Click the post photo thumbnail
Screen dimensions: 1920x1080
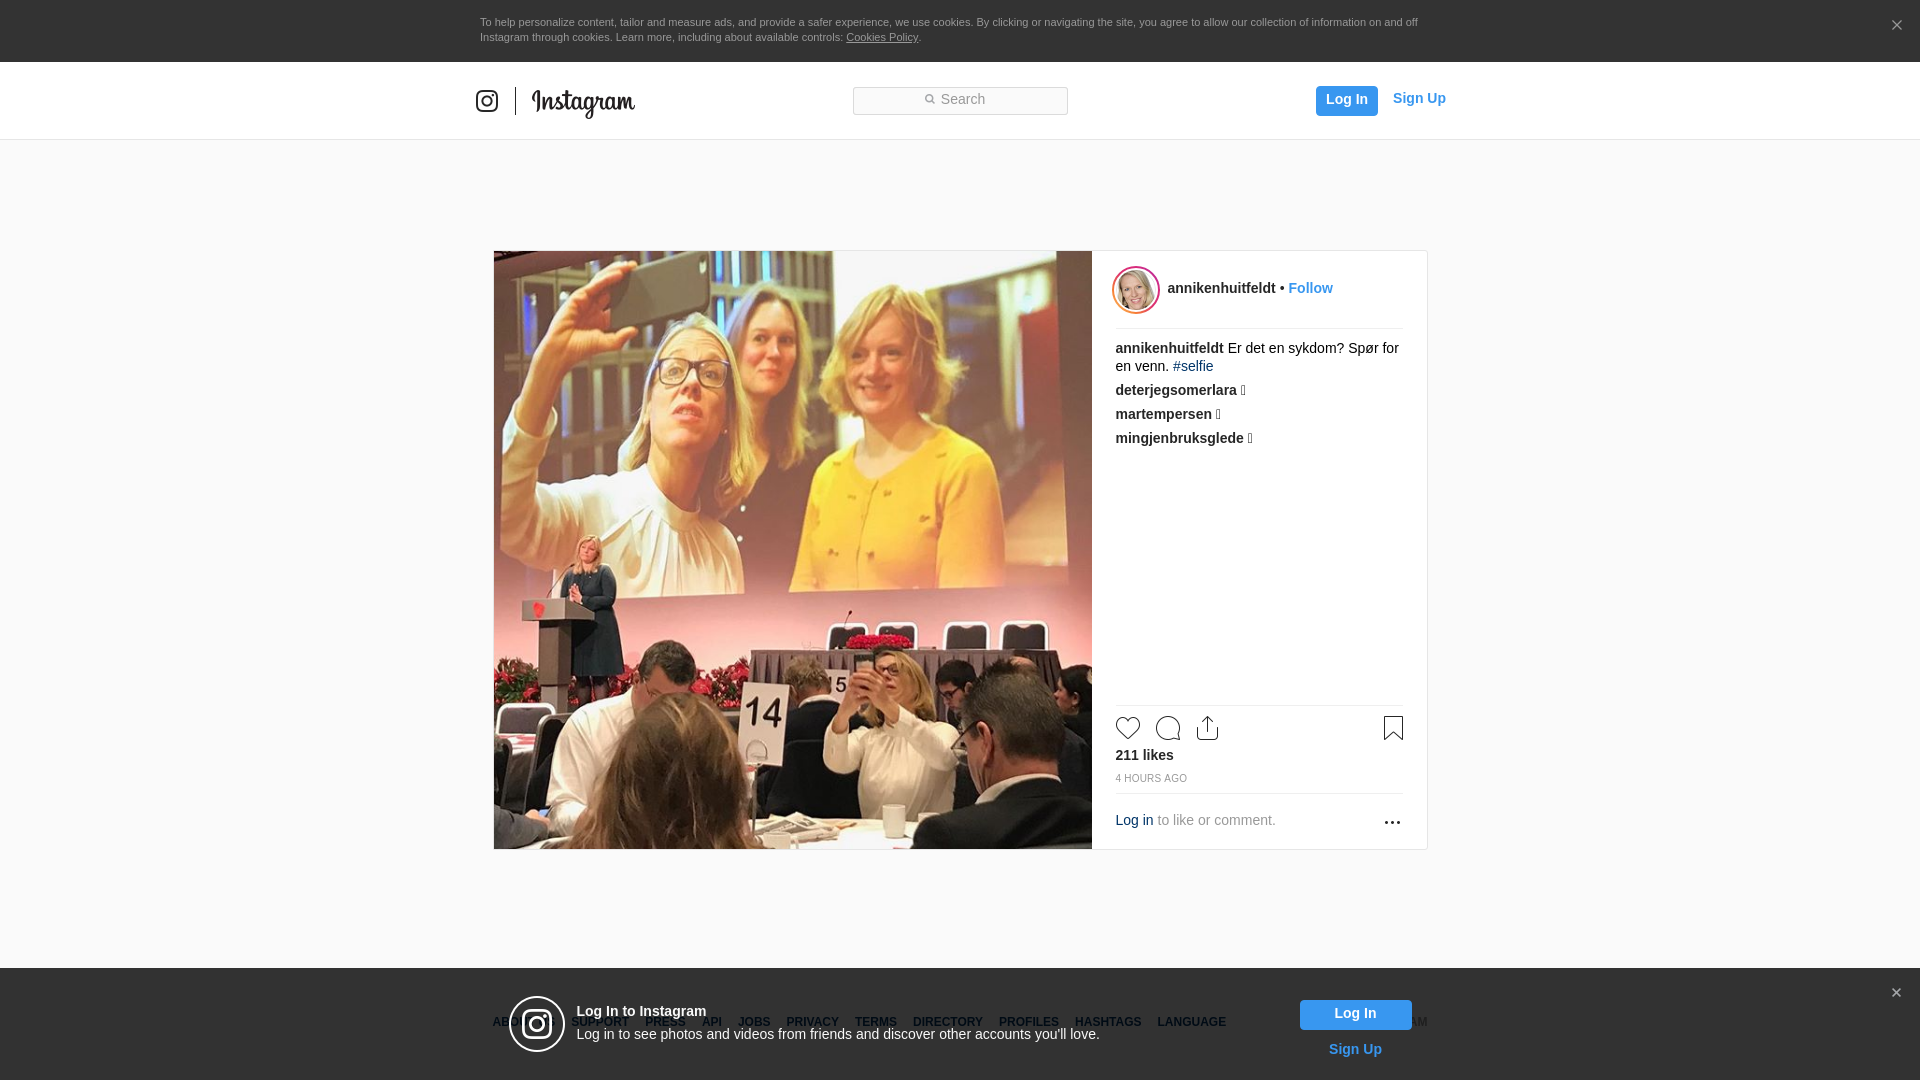click(792, 550)
